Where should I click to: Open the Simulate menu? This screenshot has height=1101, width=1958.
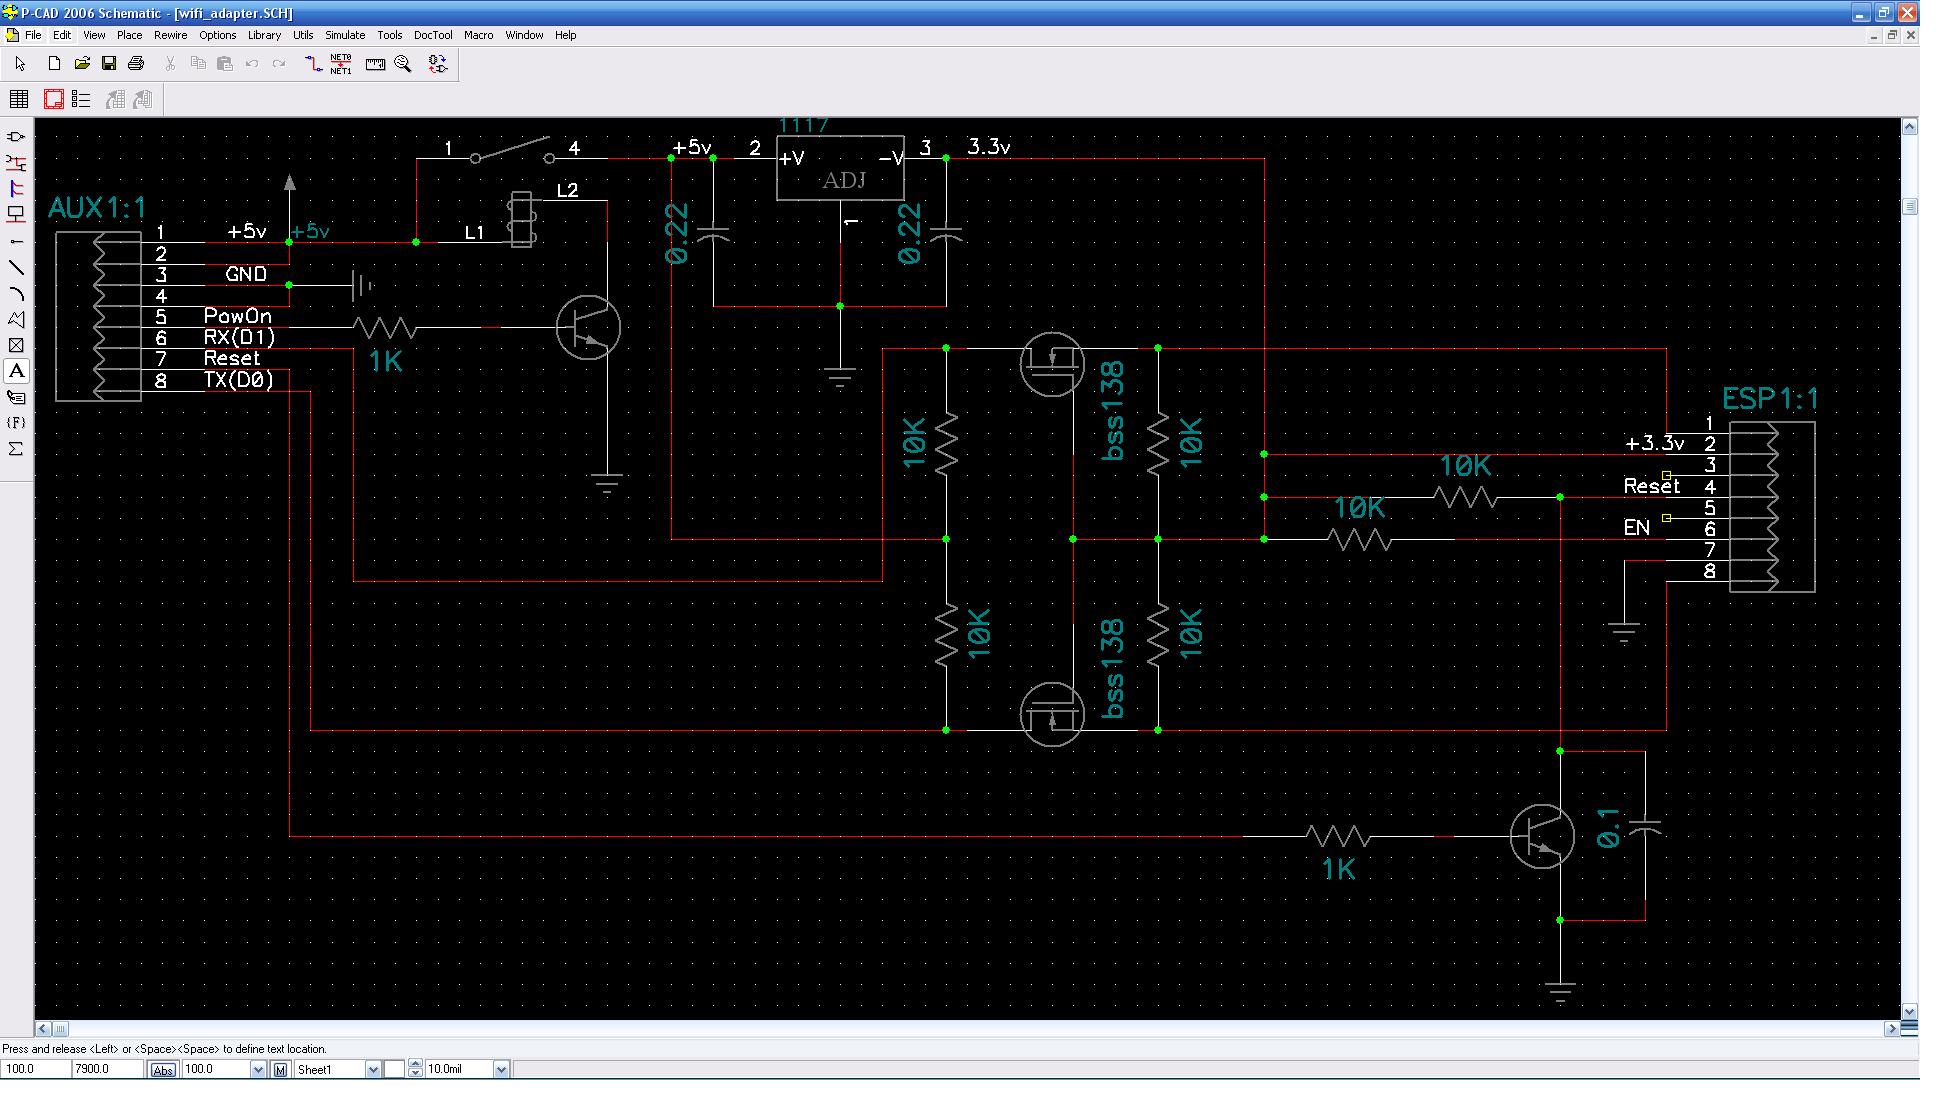point(345,35)
